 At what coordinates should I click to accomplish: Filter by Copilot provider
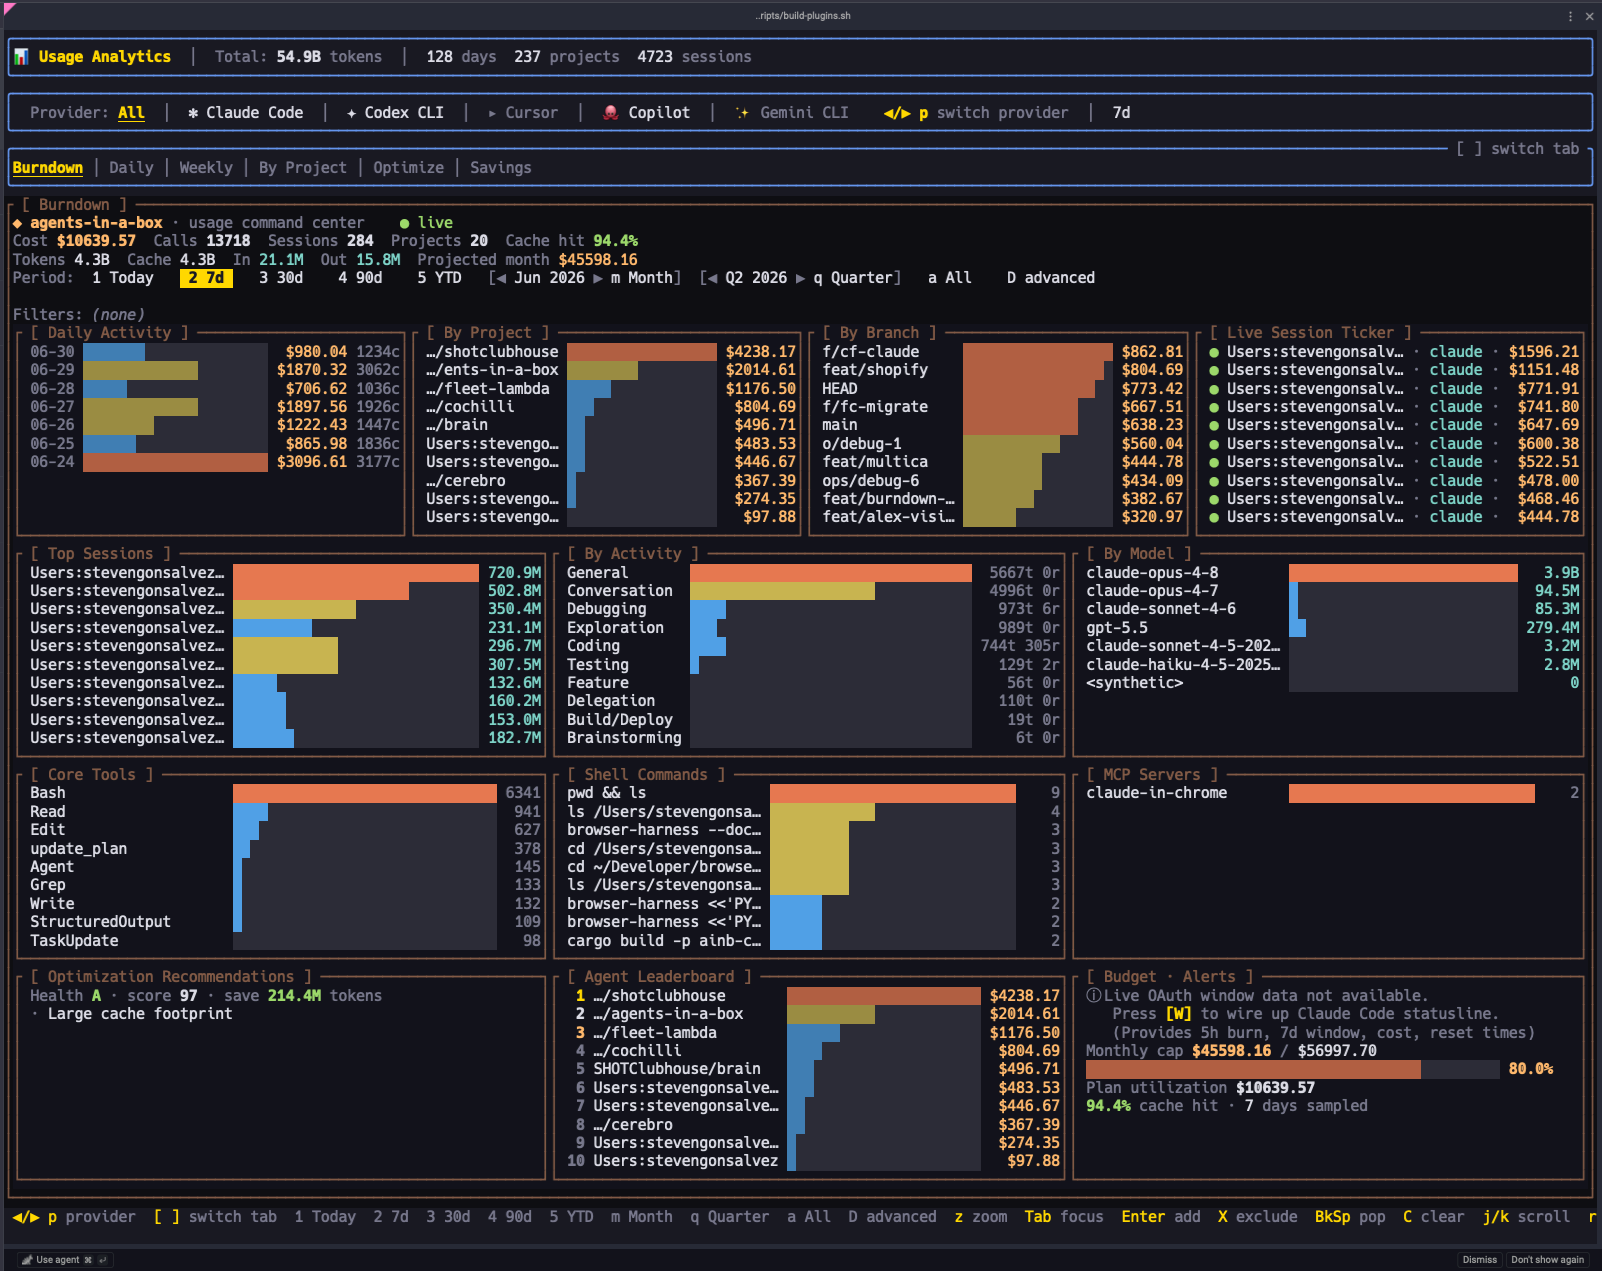click(646, 113)
